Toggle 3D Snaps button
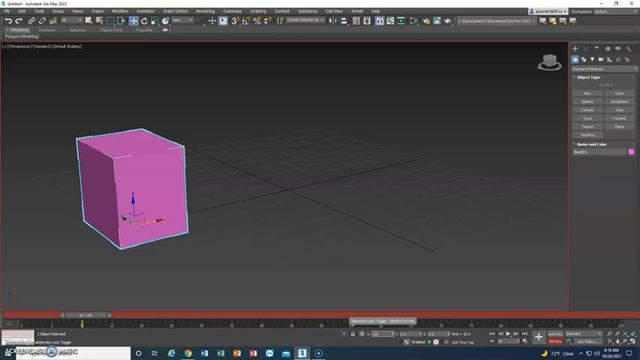The width and height of the screenshot is (640, 360). [x=235, y=21]
